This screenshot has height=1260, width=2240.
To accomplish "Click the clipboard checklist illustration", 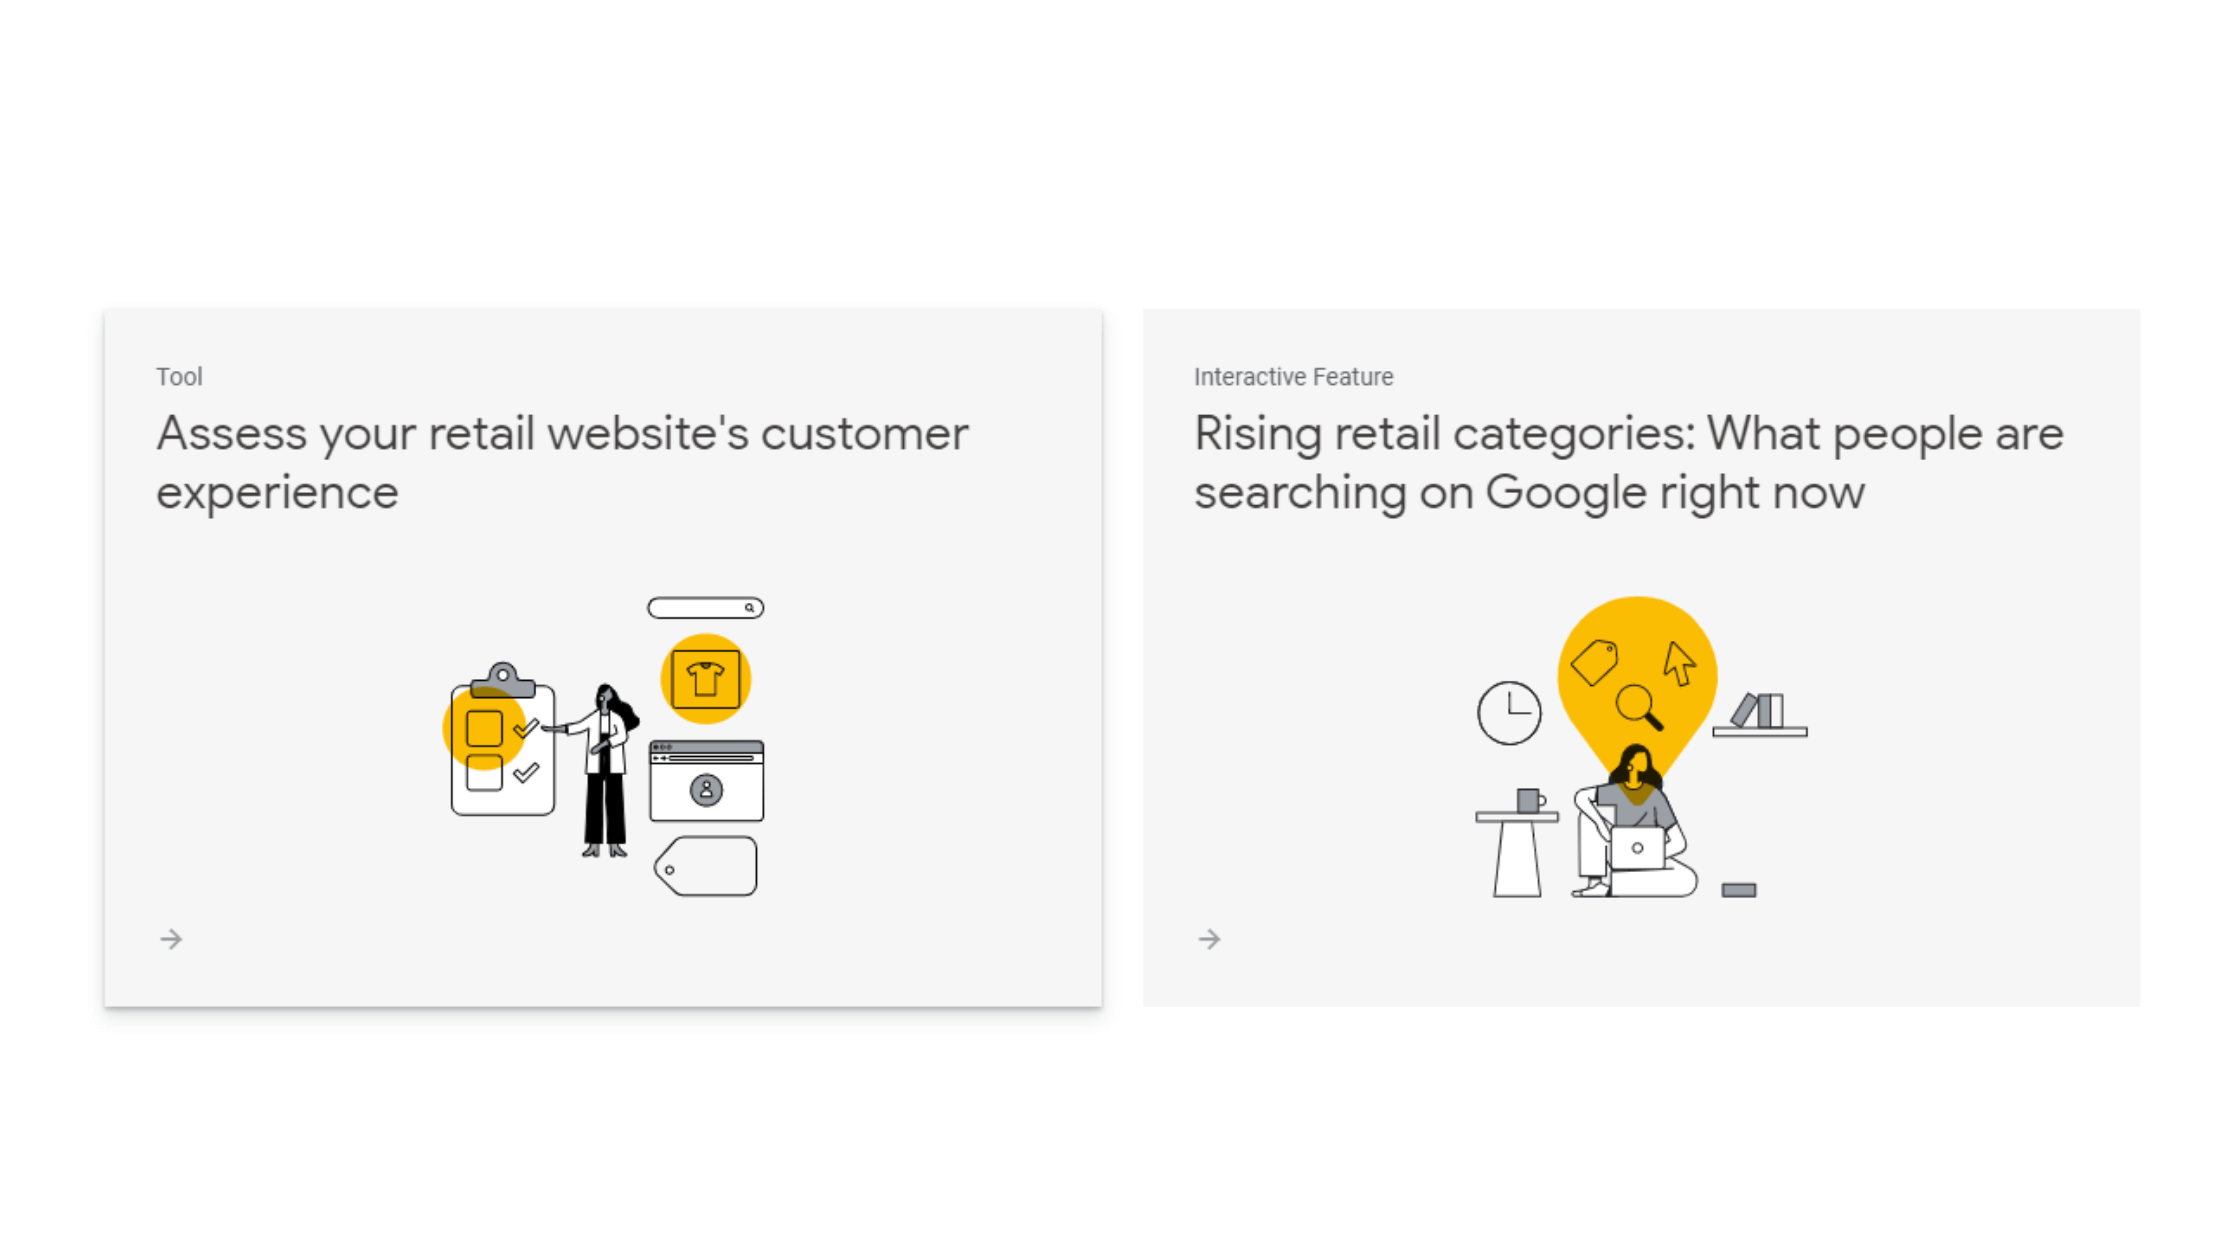I will [x=502, y=740].
